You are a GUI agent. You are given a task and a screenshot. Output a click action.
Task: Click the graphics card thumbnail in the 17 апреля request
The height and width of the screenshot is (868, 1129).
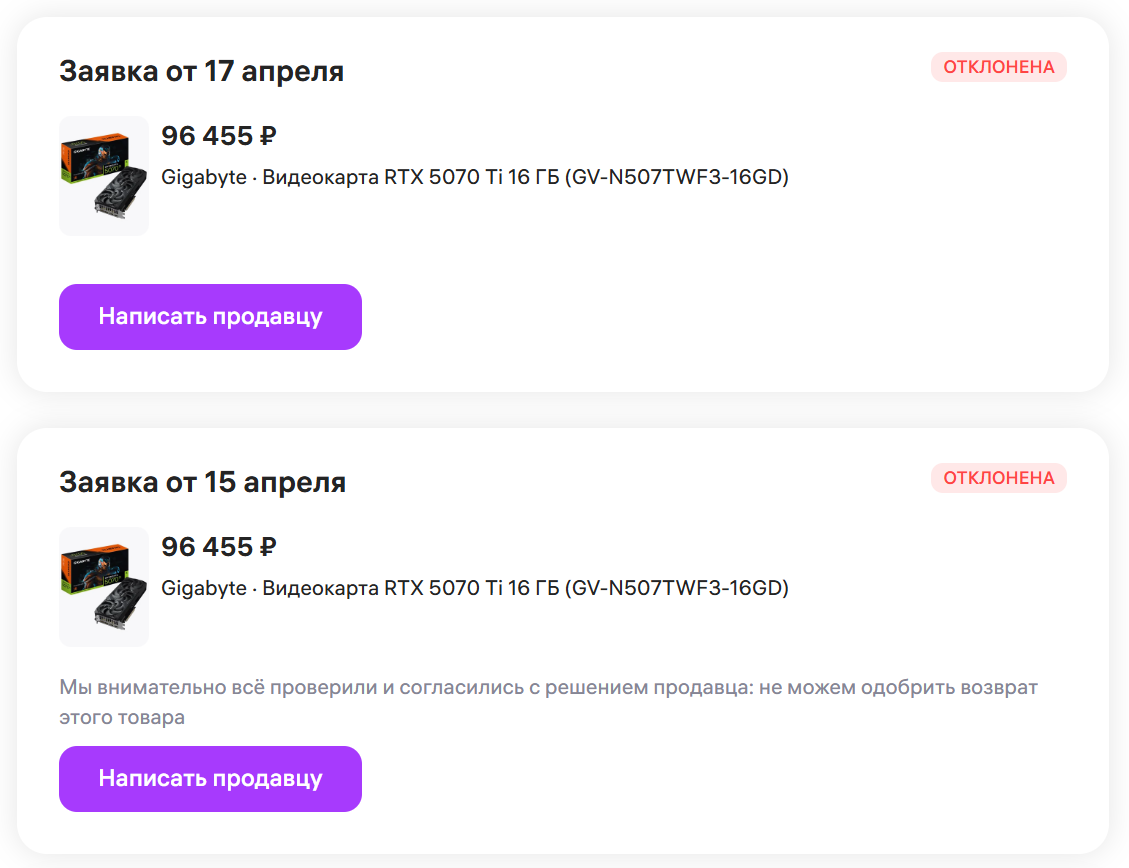(x=104, y=176)
